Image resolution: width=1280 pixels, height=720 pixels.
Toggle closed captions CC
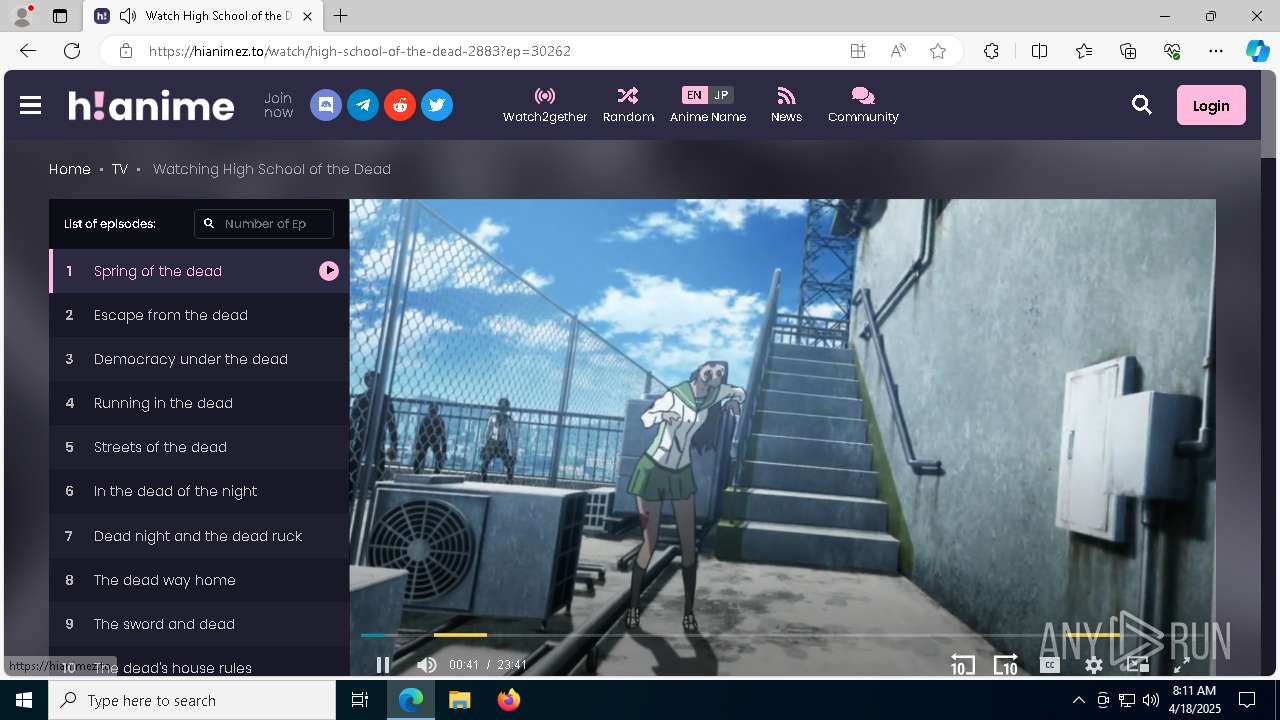1049,665
